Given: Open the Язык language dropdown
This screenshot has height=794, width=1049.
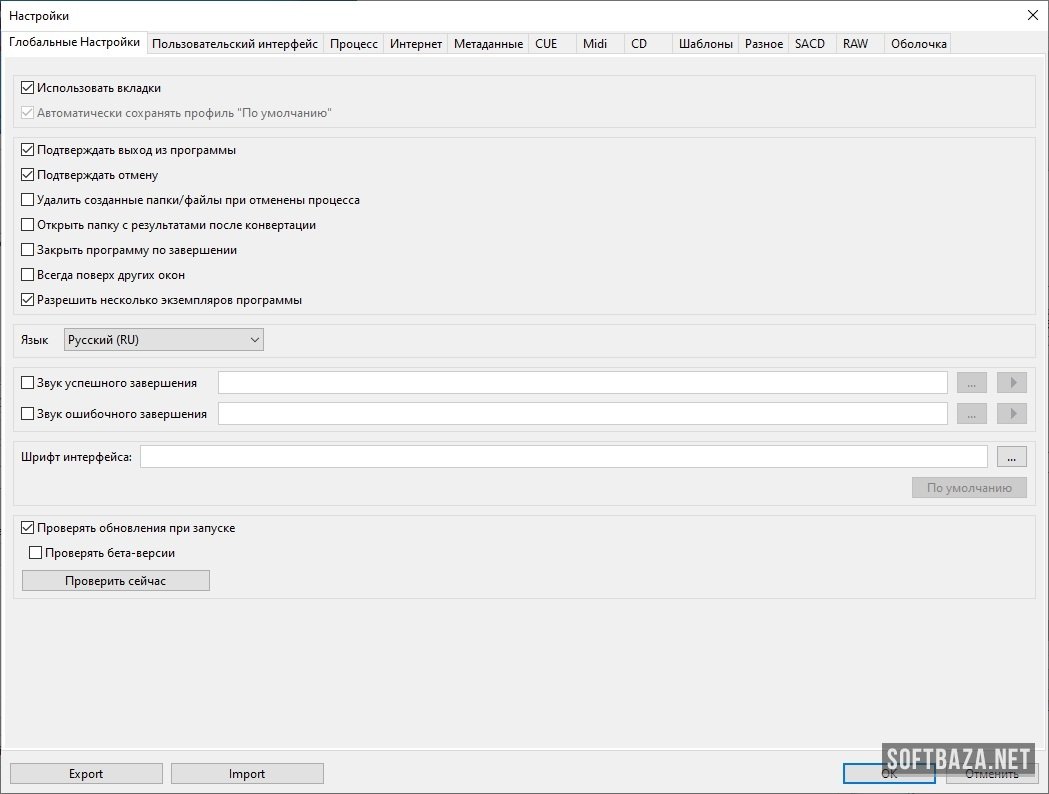Looking at the screenshot, I should [x=163, y=340].
